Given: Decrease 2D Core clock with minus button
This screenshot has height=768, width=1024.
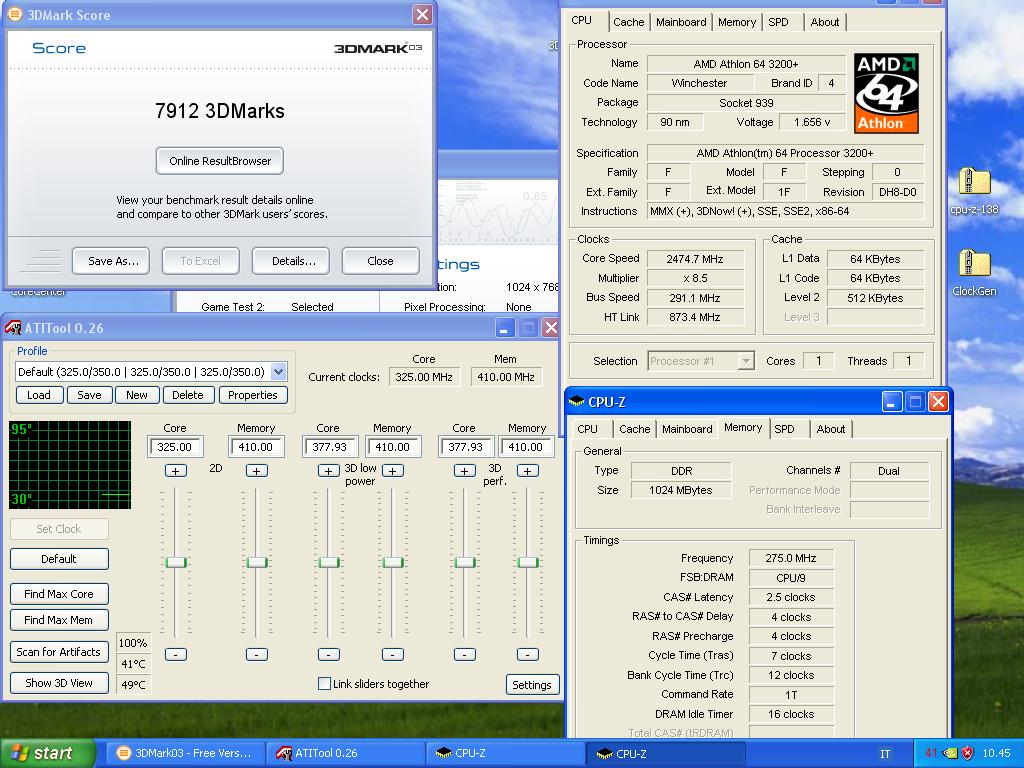Looking at the screenshot, I should point(176,654).
